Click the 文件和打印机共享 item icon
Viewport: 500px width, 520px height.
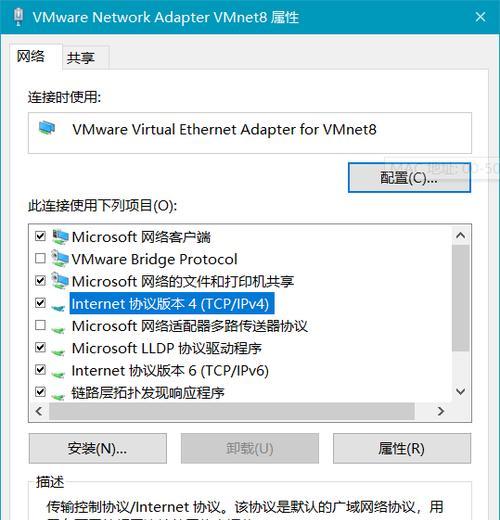(x=60, y=281)
